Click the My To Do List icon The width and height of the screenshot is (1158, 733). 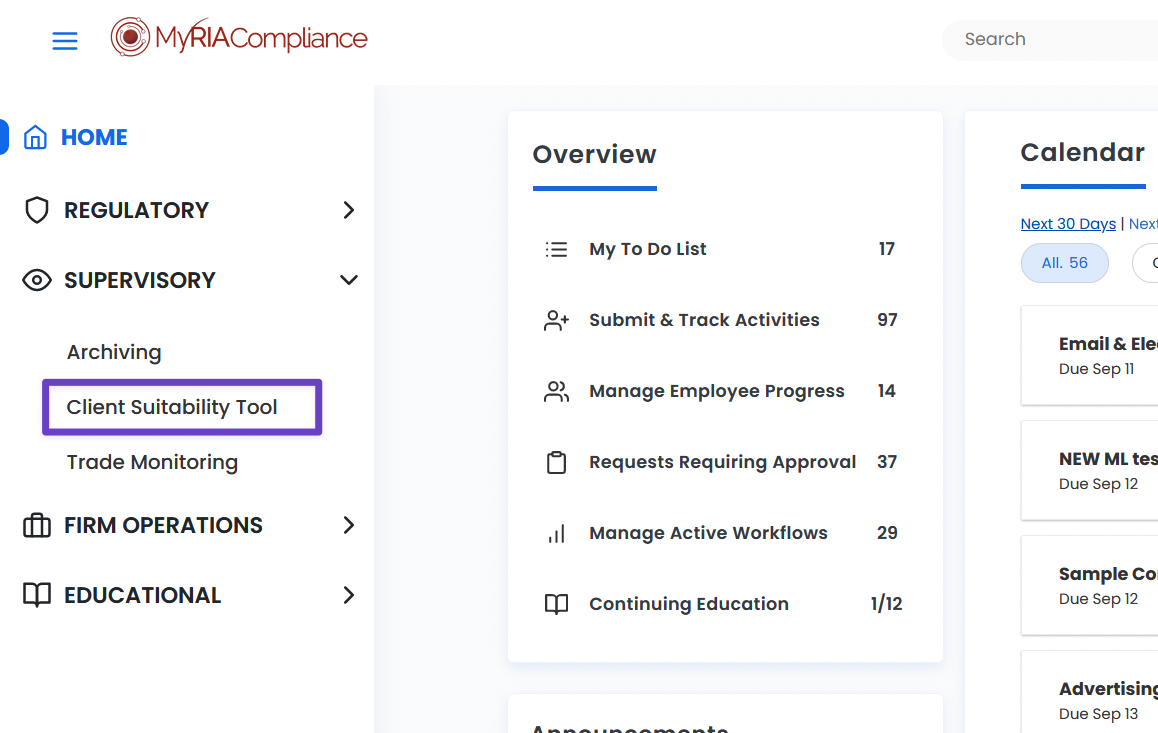(556, 249)
